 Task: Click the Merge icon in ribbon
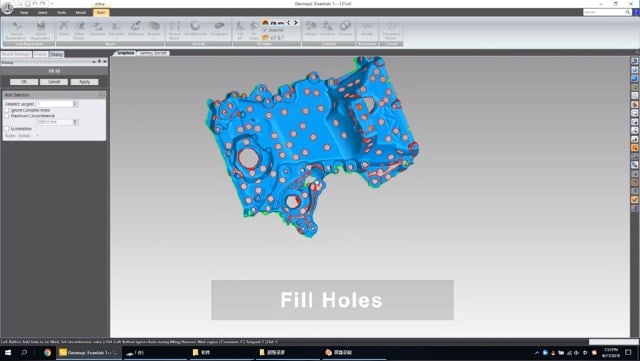coord(311,29)
